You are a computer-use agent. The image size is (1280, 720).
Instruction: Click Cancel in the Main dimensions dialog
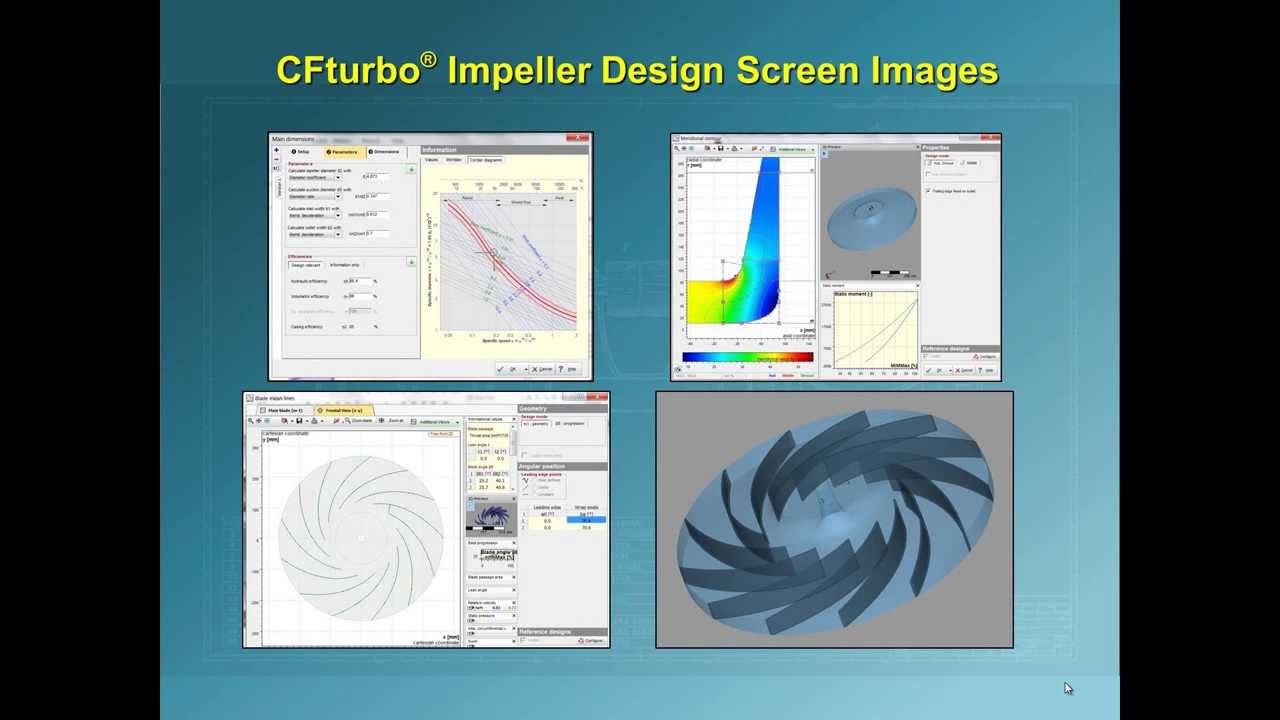click(542, 369)
